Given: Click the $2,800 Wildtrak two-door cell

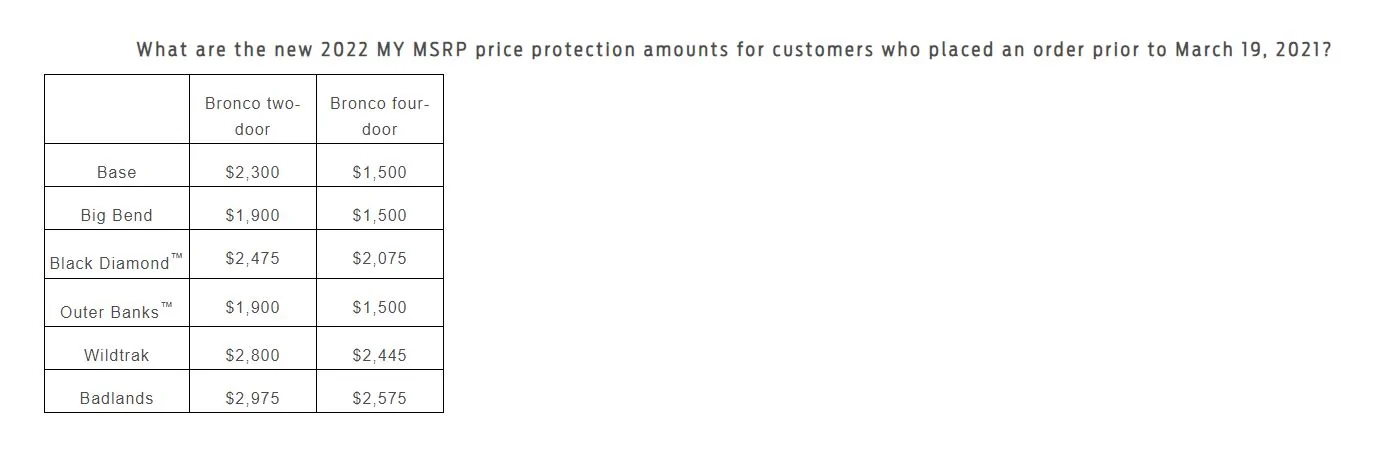Looking at the screenshot, I should click(x=253, y=355).
